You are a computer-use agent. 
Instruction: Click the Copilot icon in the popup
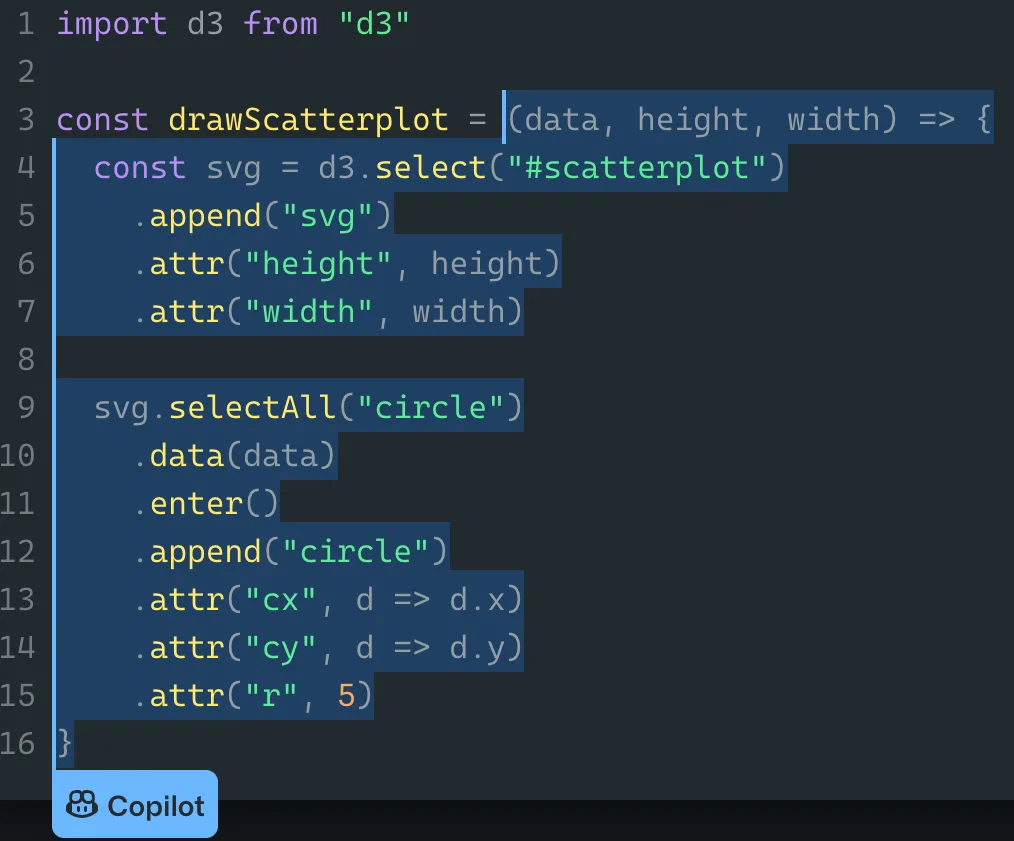click(82, 805)
